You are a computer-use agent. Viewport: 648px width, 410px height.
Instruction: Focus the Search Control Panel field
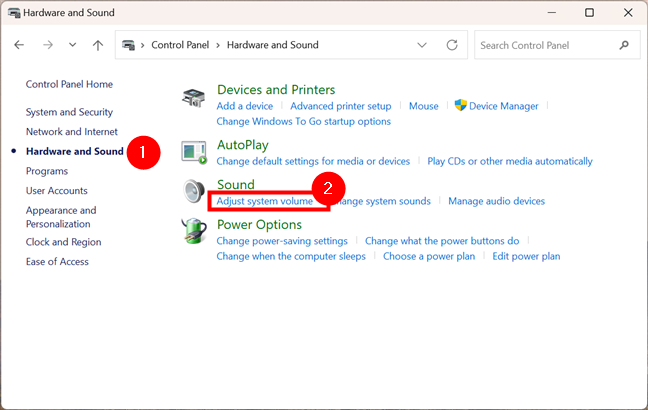557,45
